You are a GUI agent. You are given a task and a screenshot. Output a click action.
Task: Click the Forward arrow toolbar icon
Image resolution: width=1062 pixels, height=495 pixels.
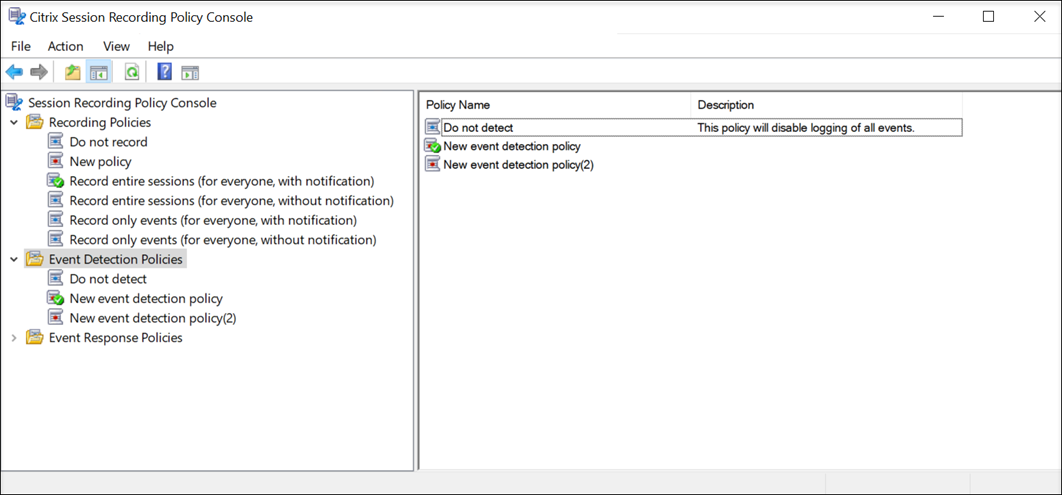[x=39, y=72]
